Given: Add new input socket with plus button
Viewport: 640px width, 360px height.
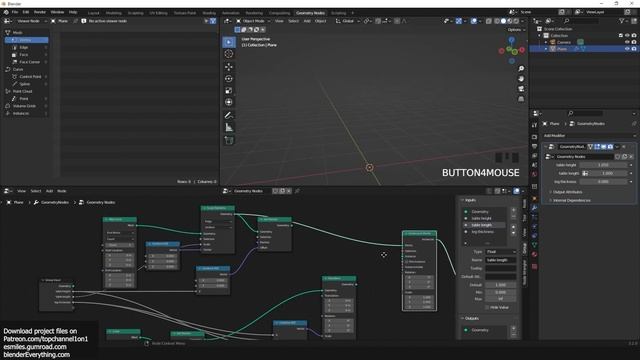Looking at the screenshot, I should pos(513,210).
